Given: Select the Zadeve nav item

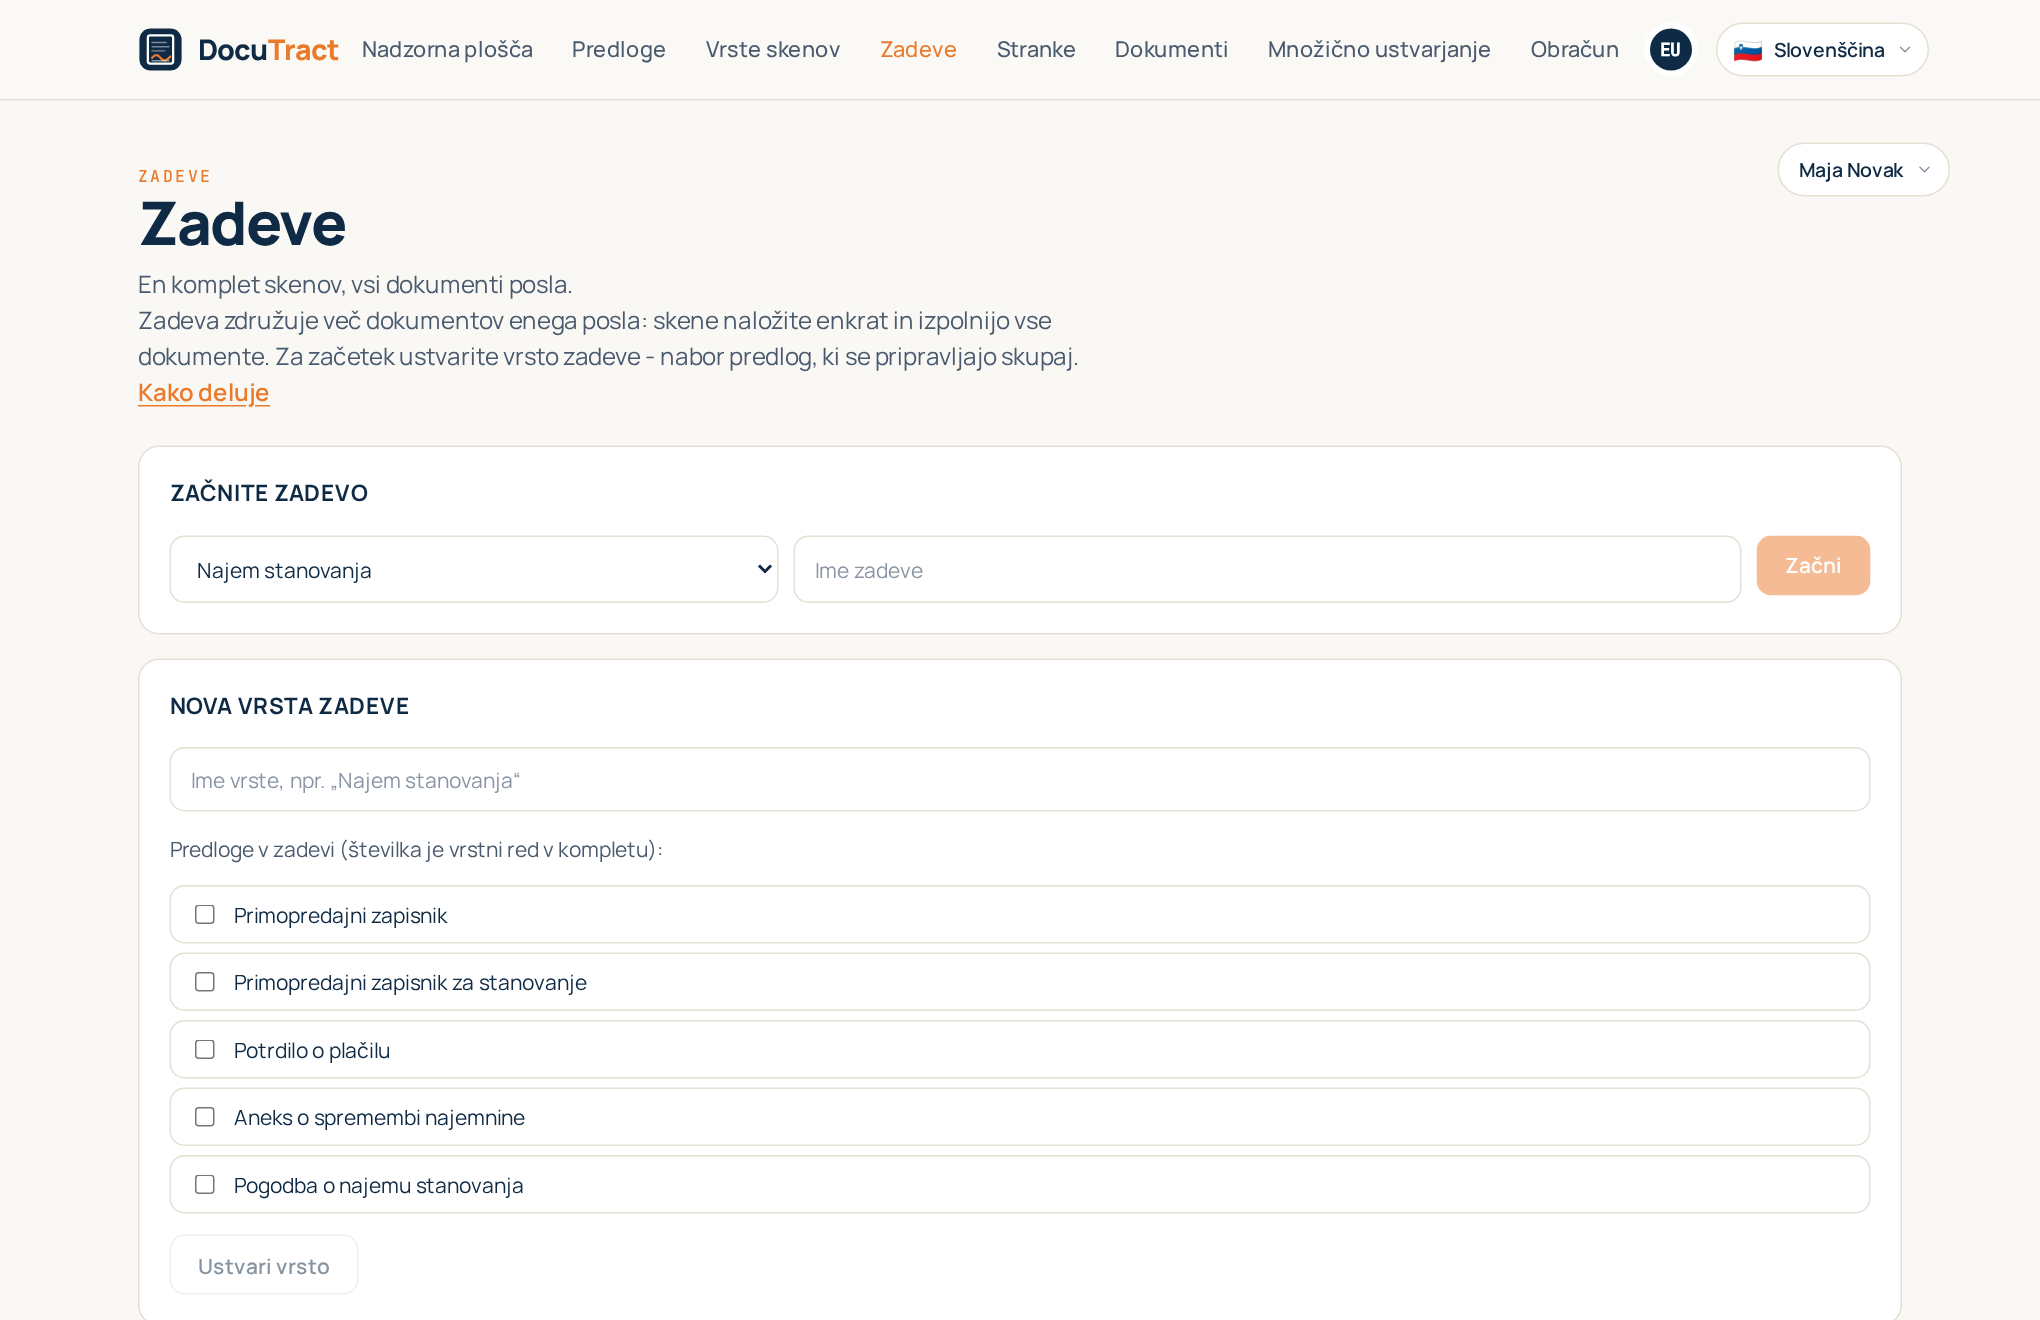Looking at the screenshot, I should point(918,49).
